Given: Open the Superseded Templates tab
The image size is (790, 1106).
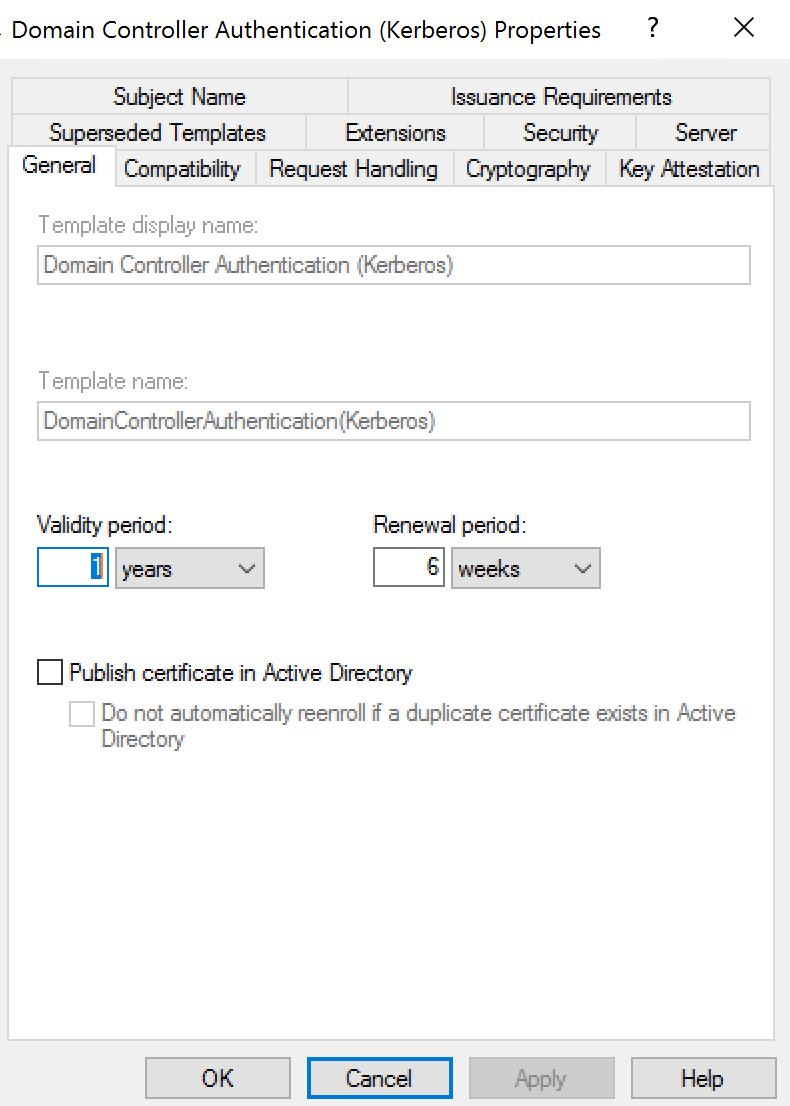Looking at the screenshot, I should [x=158, y=133].
